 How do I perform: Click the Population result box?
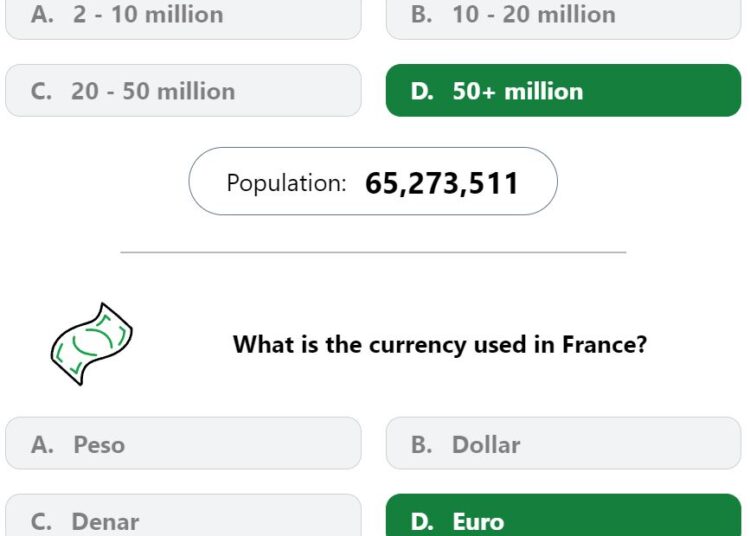click(373, 181)
